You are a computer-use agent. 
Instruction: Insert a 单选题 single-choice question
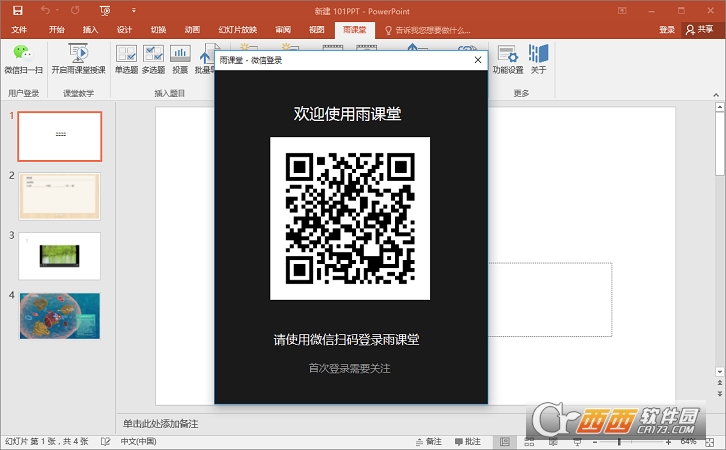tap(126, 59)
